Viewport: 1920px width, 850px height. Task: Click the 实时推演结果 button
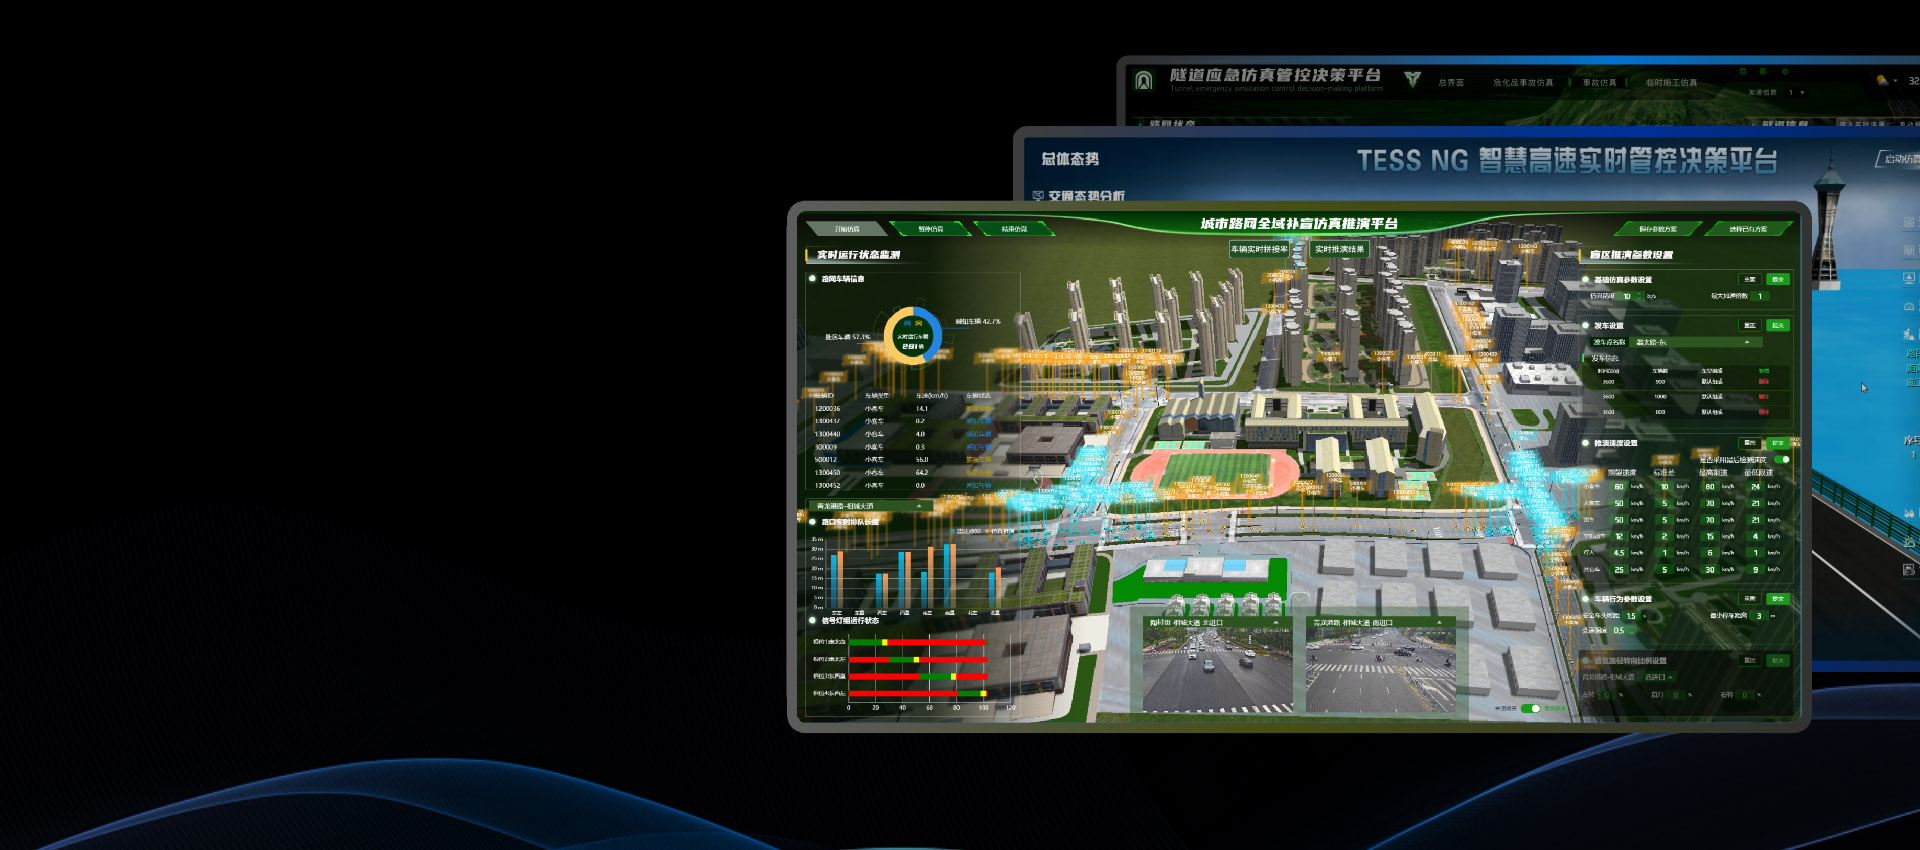pyautogui.click(x=1339, y=249)
